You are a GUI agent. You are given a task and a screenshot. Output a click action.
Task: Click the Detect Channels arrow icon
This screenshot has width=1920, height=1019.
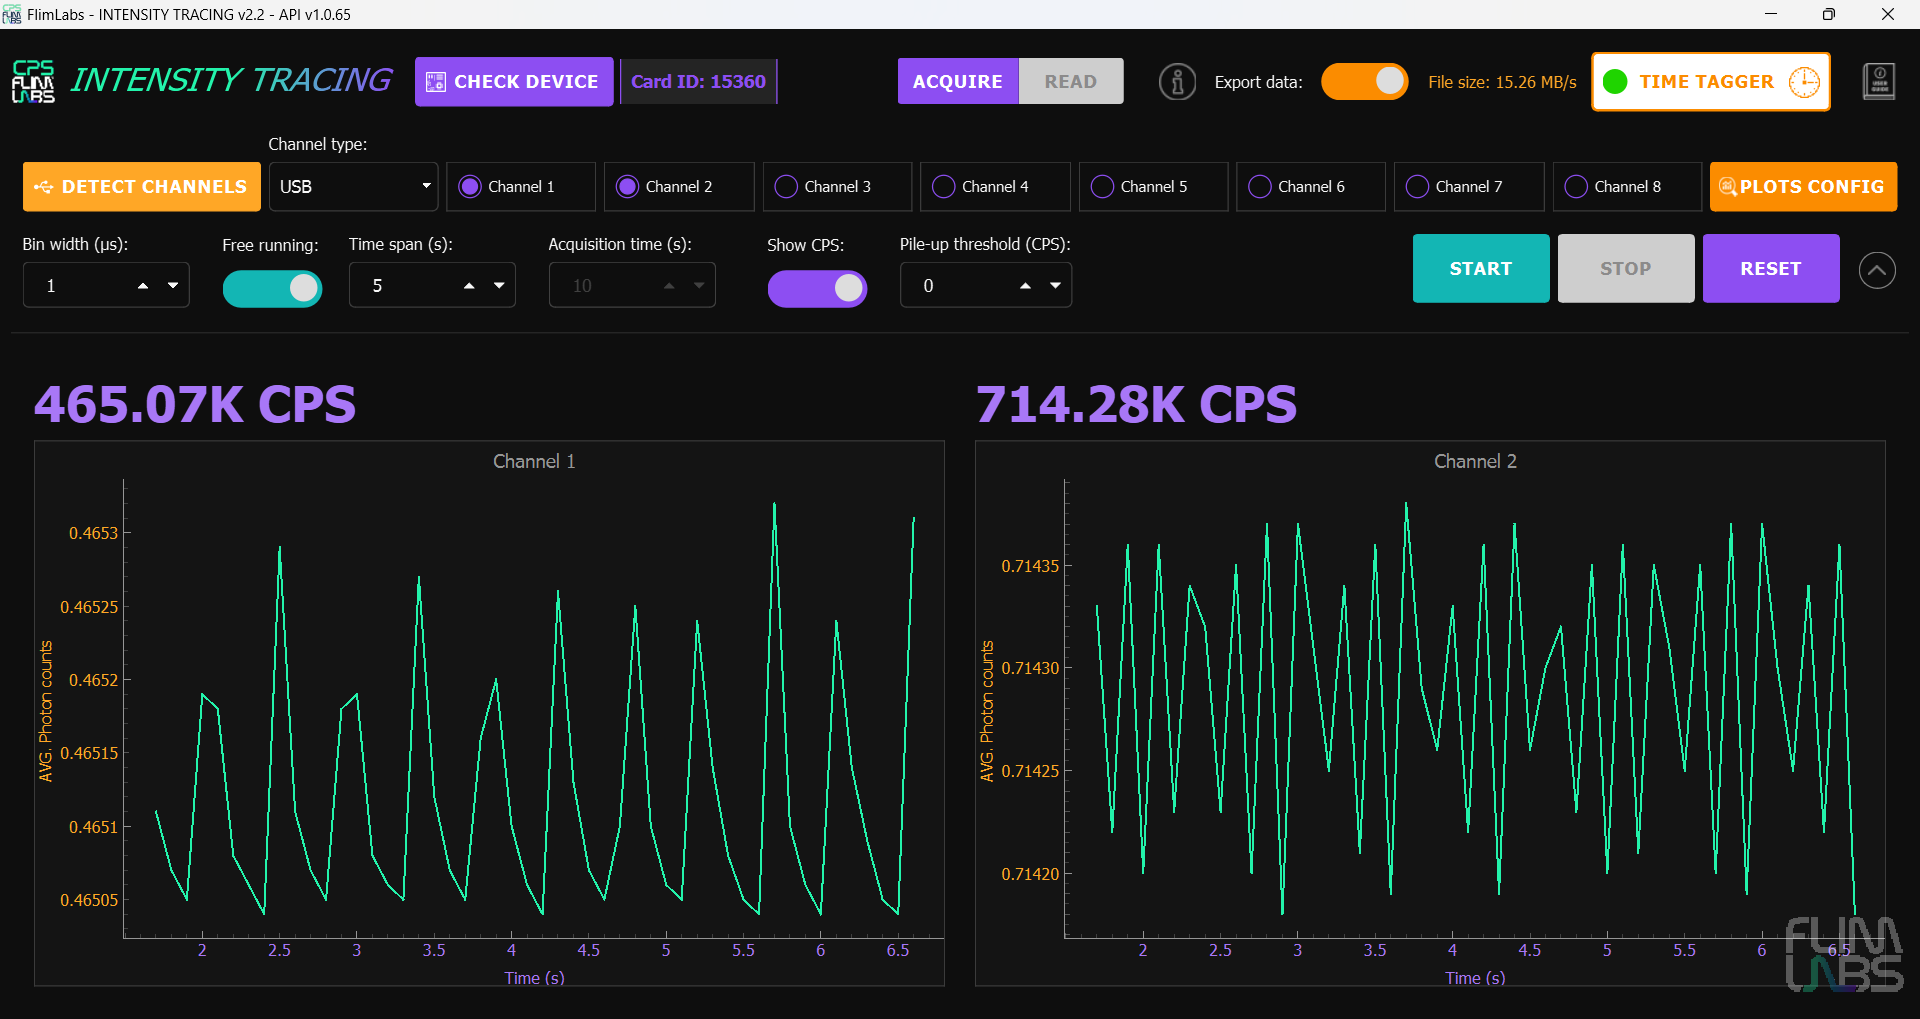(x=43, y=187)
